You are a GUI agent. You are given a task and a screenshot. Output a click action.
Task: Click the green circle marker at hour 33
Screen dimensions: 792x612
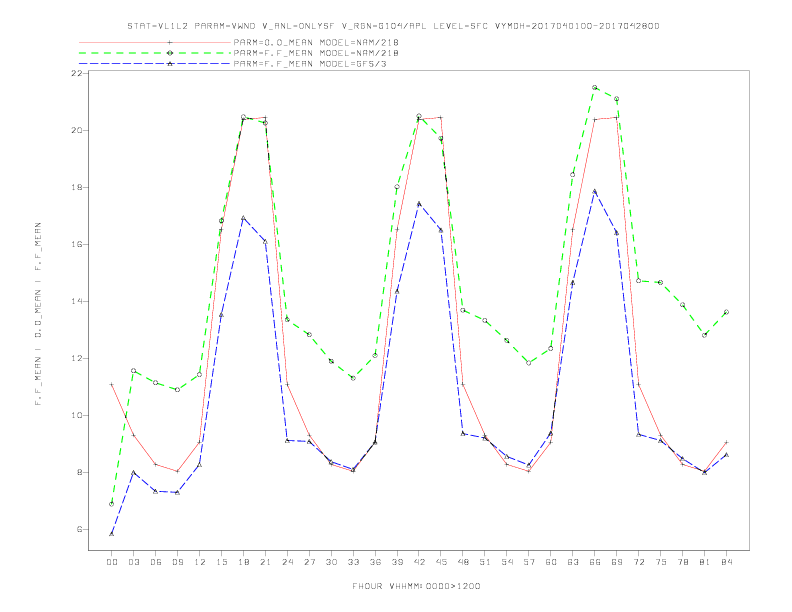(x=353, y=378)
